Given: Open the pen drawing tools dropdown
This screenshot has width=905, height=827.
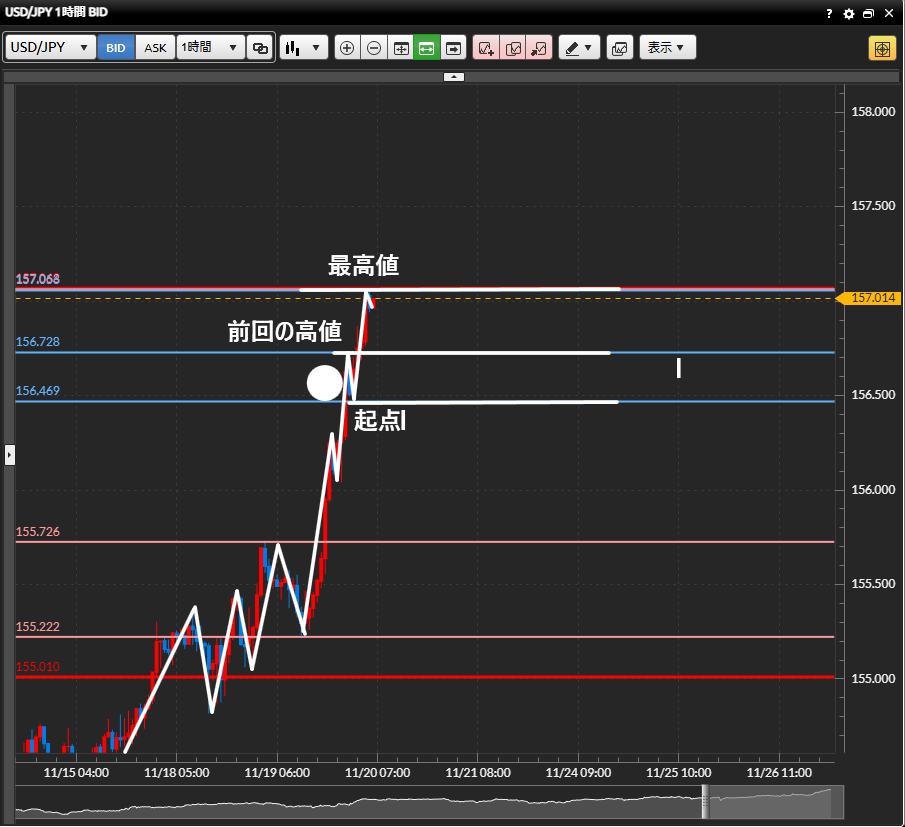Looking at the screenshot, I should tap(579, 48).
